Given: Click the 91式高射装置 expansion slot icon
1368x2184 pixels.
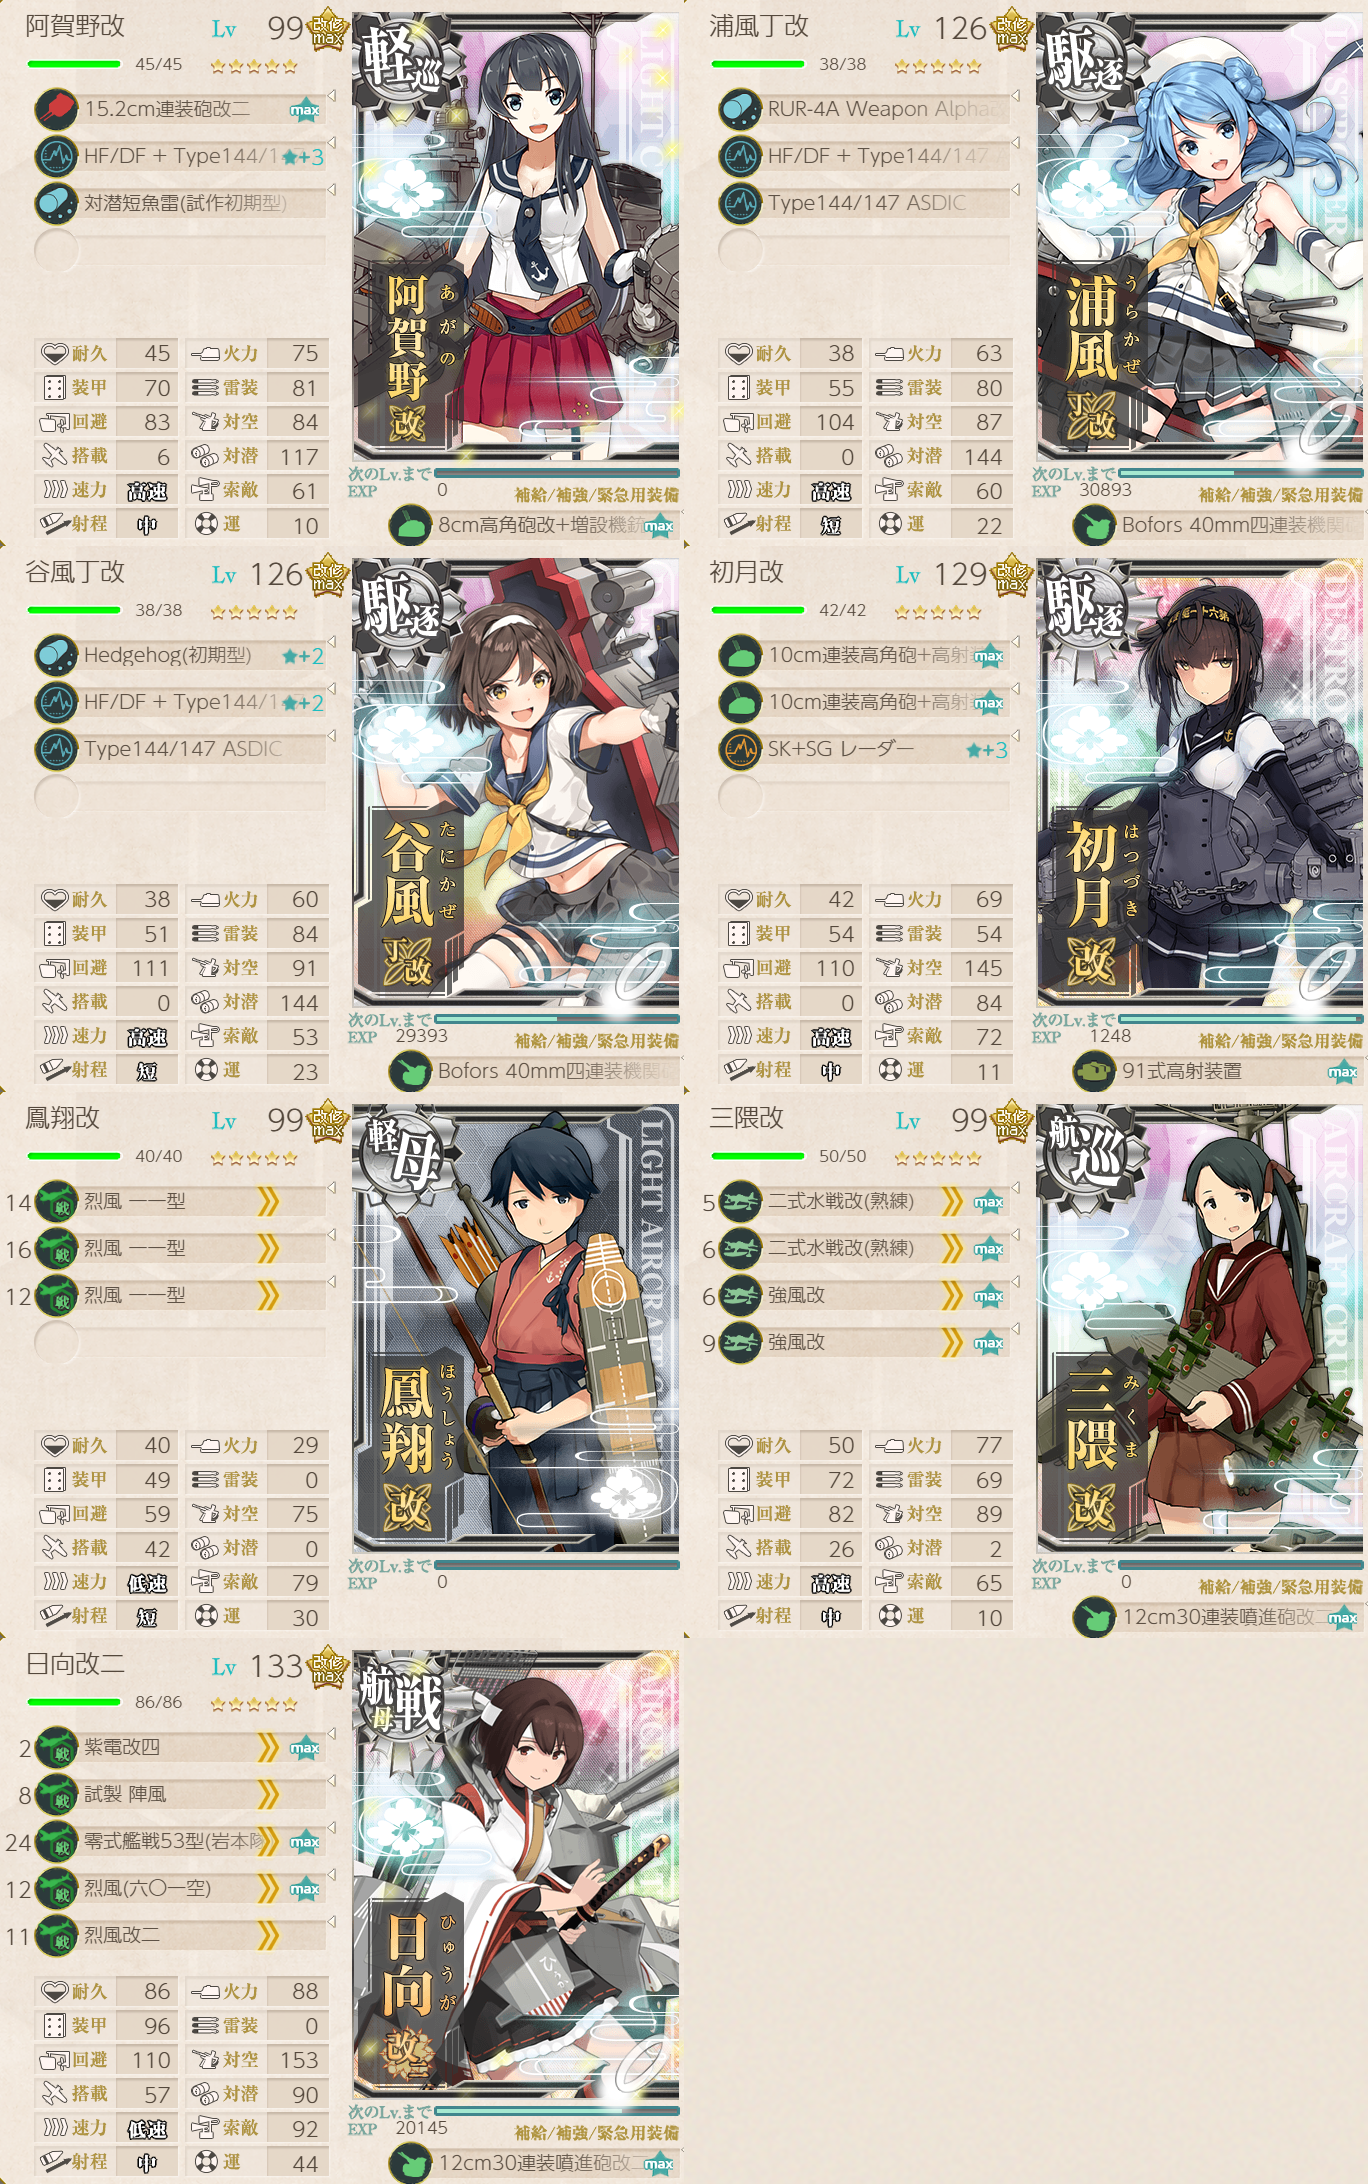Looking at the screenshot, I should 1094,1071.
